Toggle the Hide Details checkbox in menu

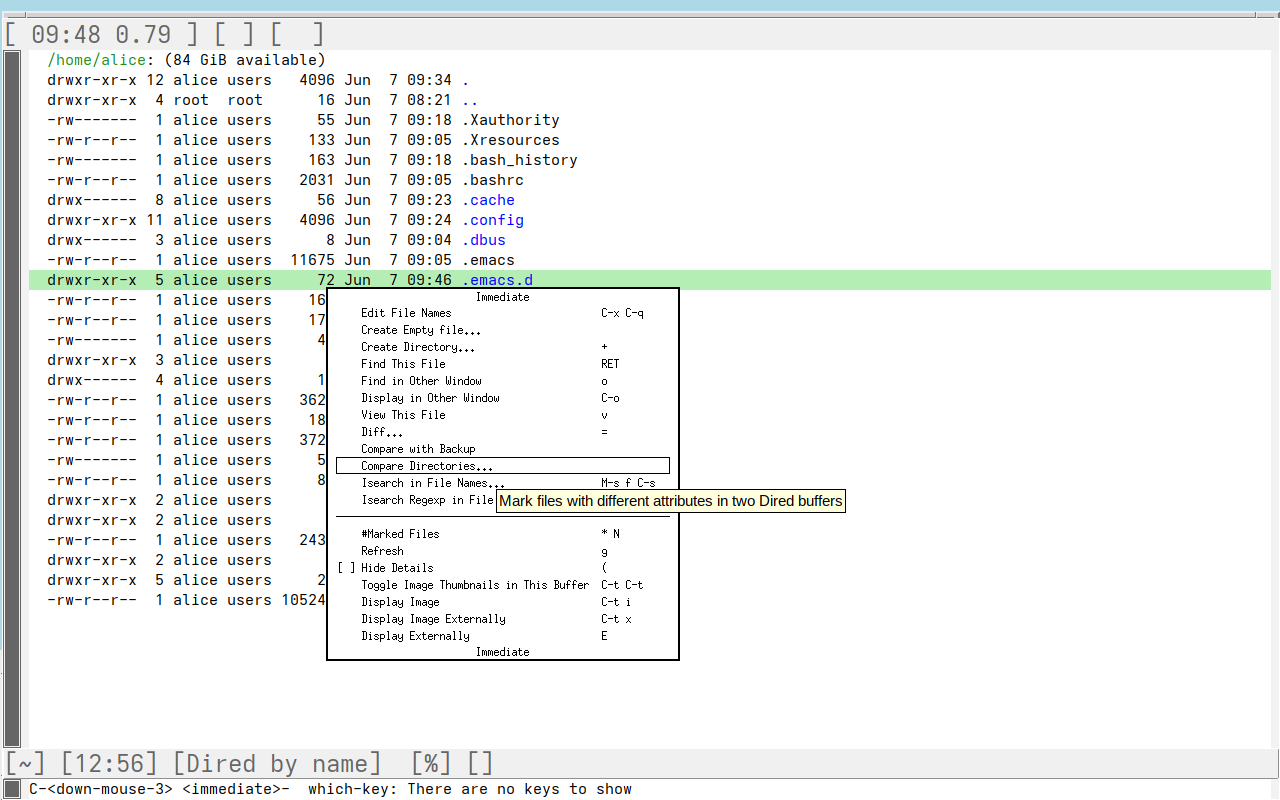pyautogui.click(x=346, y=568)
